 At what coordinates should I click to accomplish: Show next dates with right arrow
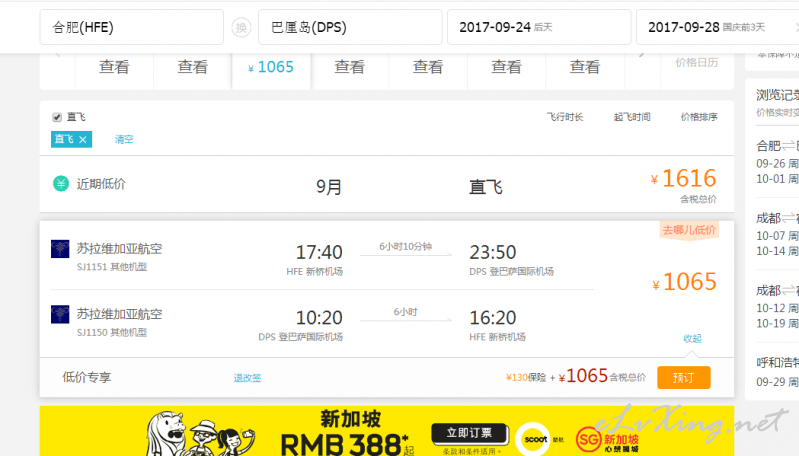(x=642, y=54)
